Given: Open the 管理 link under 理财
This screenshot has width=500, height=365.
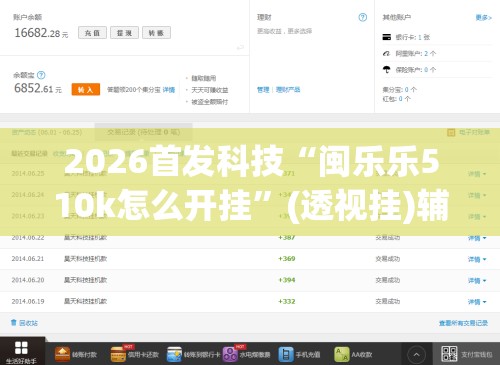Looking at the screenshot, I should click(x=263, y=90).
